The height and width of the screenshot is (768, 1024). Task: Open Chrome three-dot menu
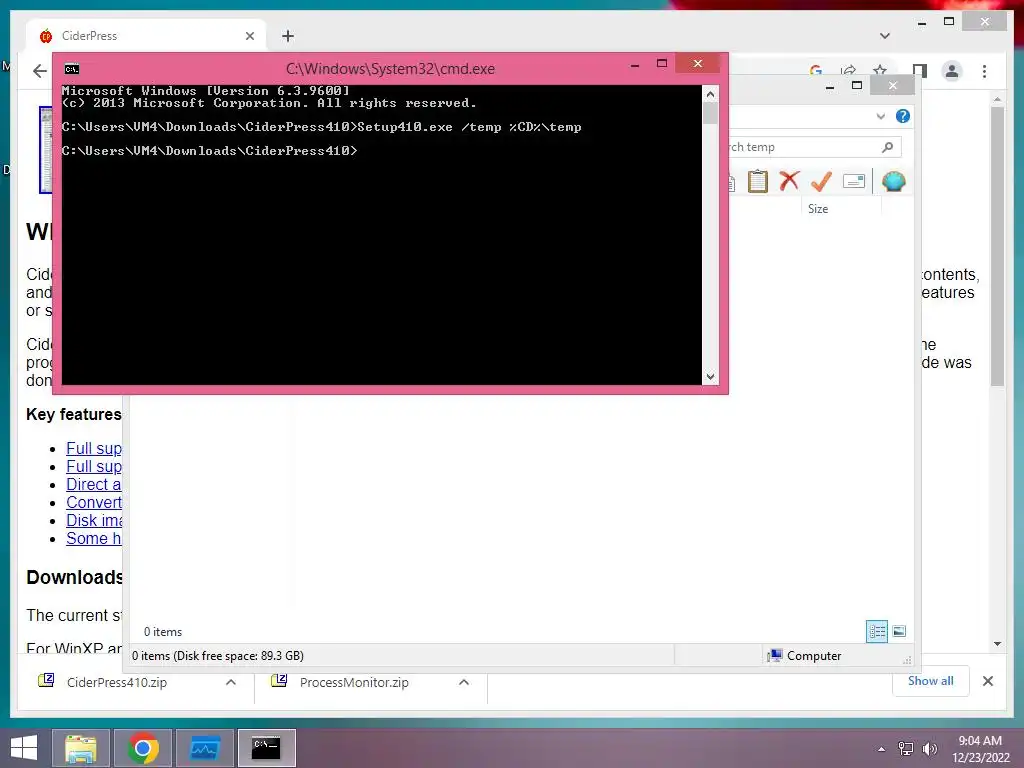(x=984, y=71)
